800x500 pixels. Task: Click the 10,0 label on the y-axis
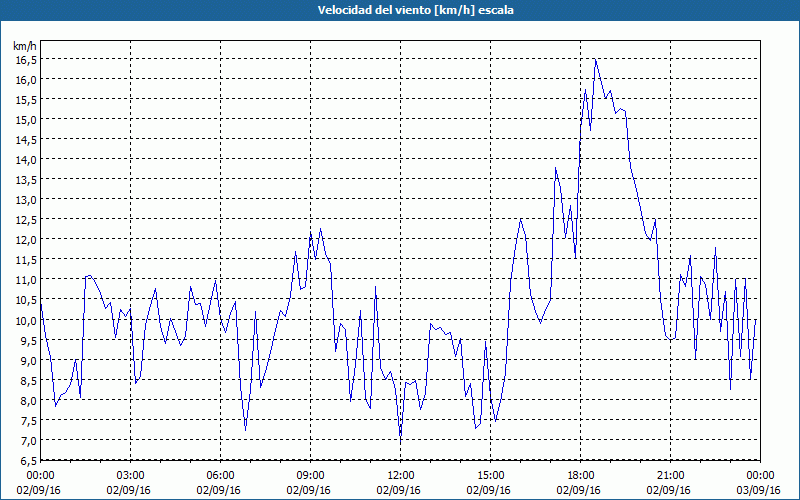click(26, 320)
